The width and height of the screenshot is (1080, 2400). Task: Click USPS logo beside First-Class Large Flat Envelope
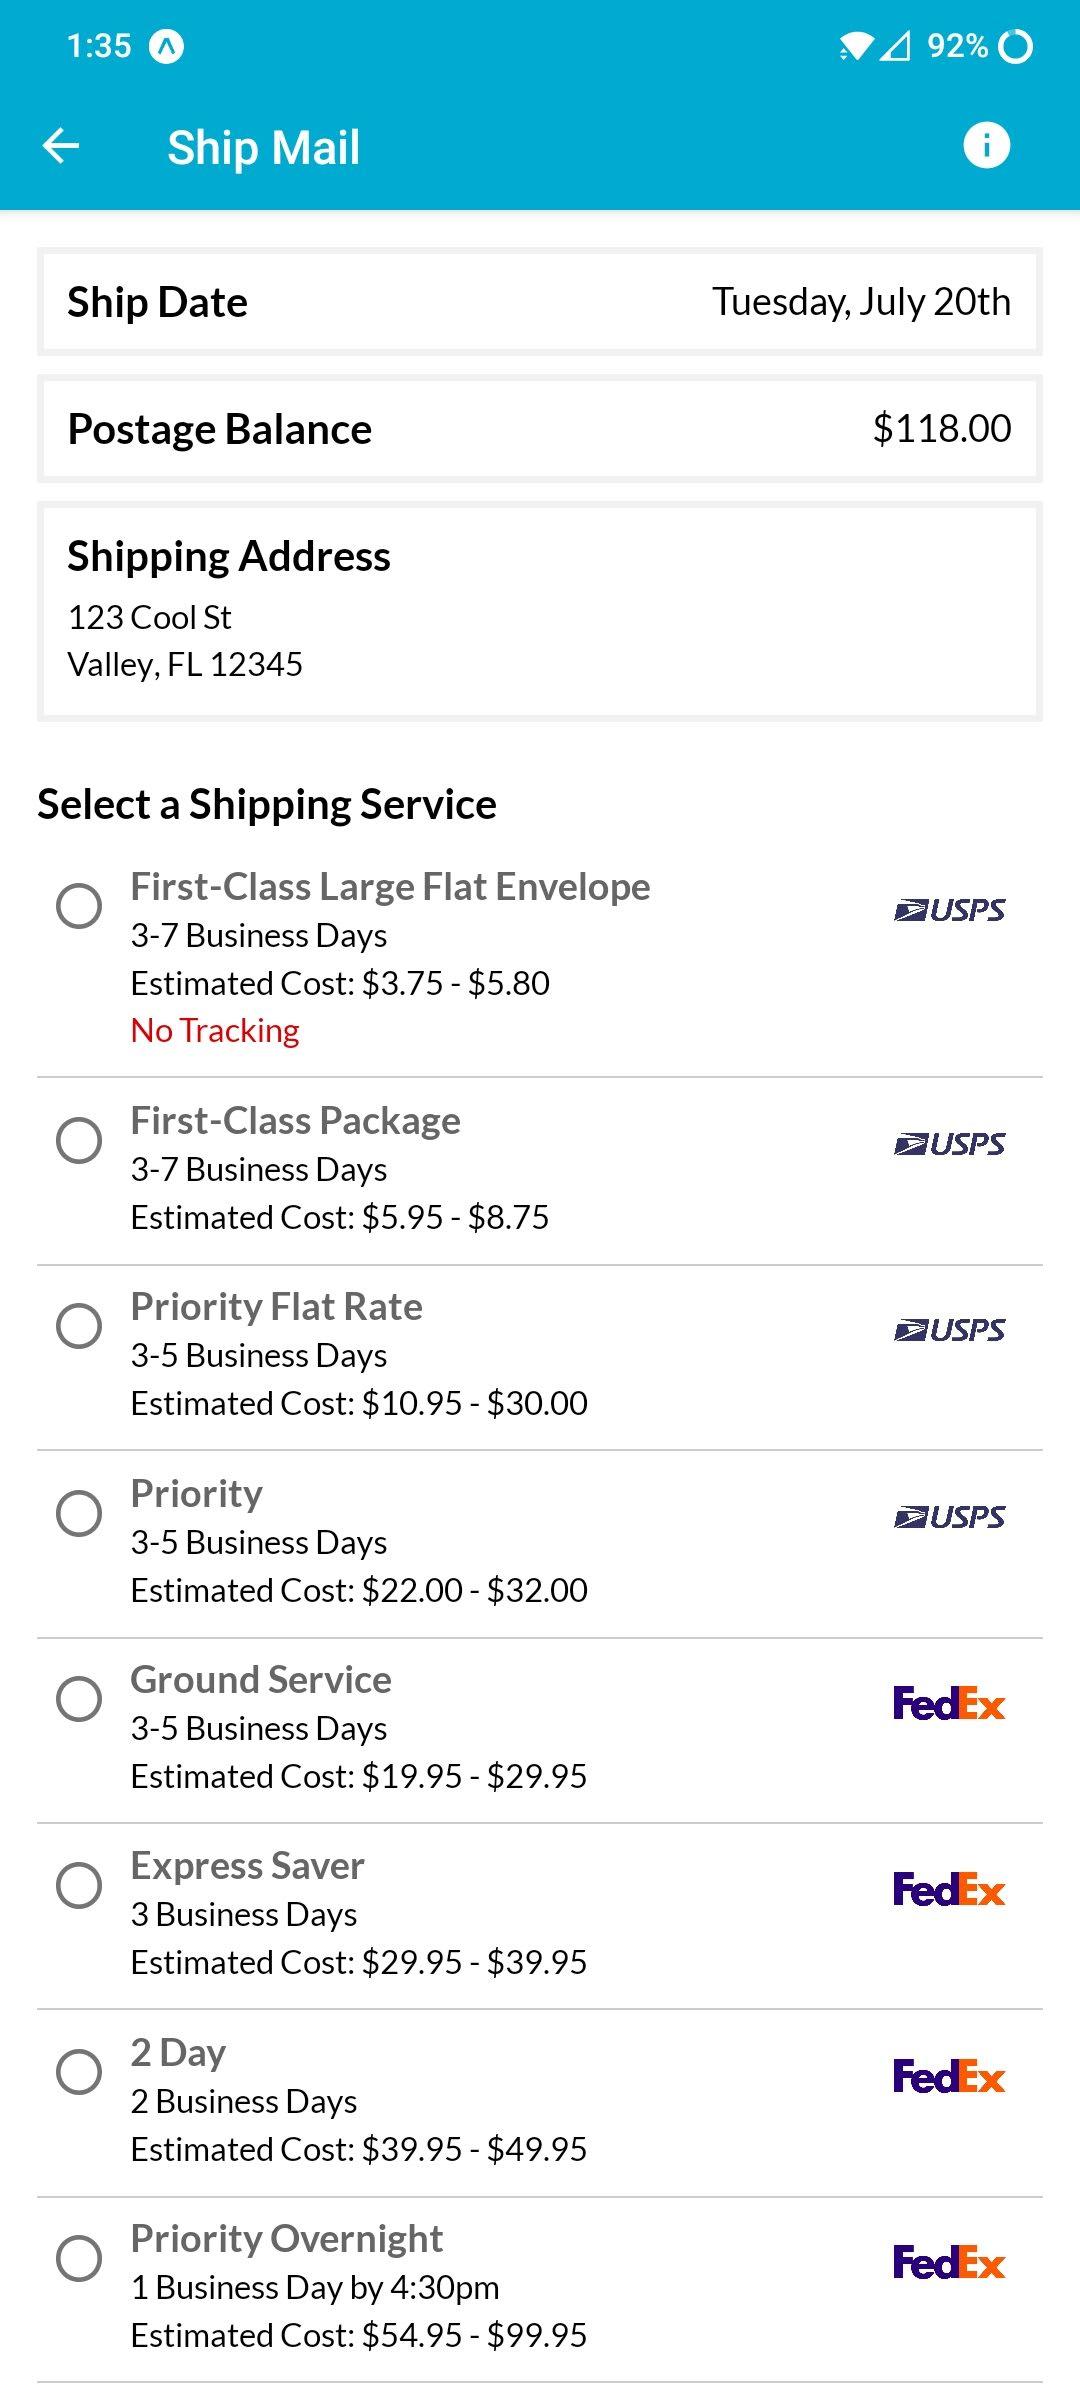(949, 910)
